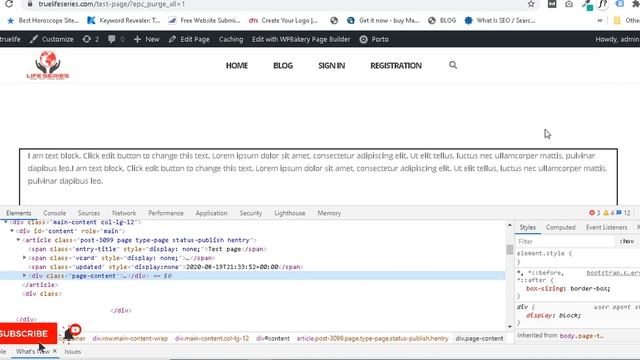640x360 pixels.
Task: Switch to the Memory DevTools tab
Action: (x=329, y=213)
